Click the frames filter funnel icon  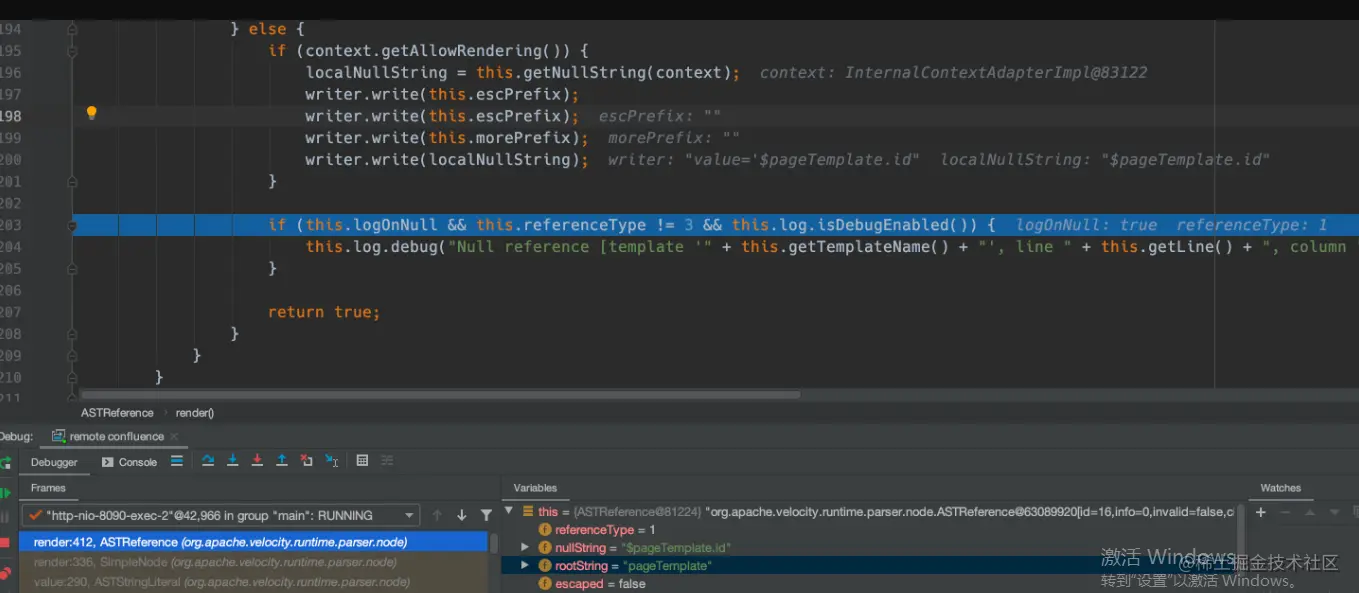(486, 515)
